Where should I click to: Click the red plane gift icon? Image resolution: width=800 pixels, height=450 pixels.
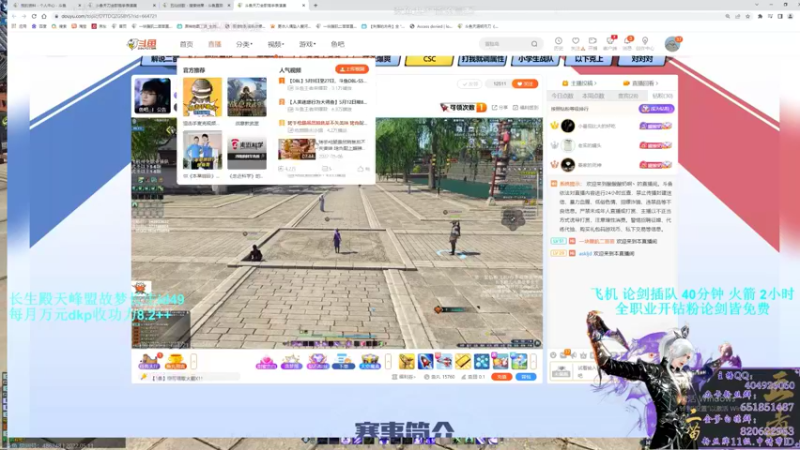[x=444, y=361]
